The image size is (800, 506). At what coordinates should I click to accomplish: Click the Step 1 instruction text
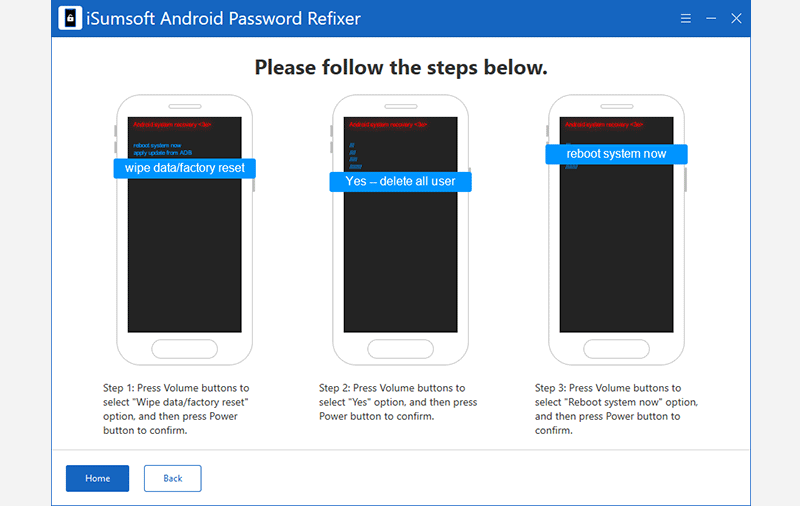176,409
